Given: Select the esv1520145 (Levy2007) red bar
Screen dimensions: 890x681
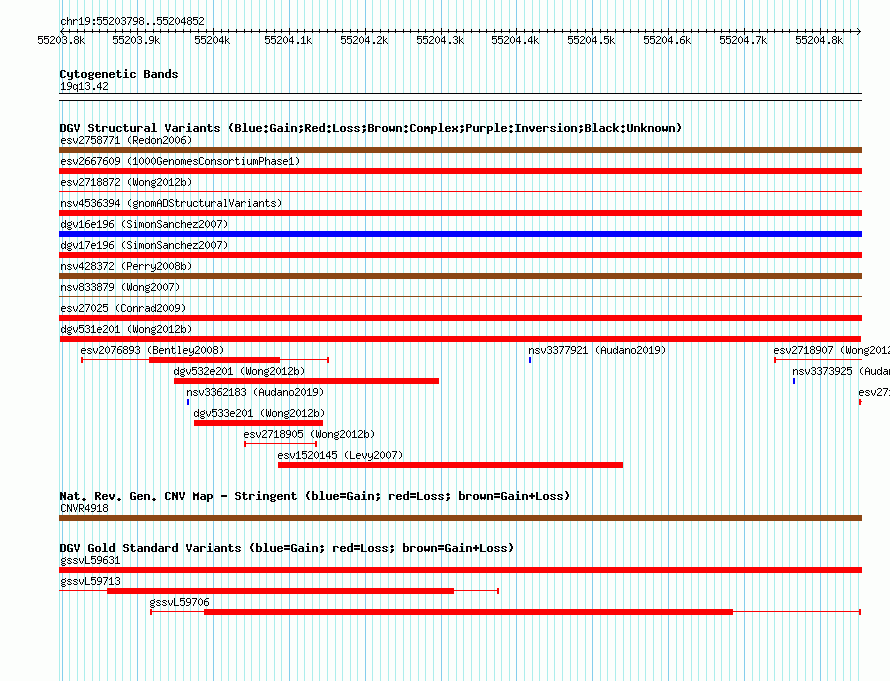Looking at the screenshot, I should tap(450, 465).
